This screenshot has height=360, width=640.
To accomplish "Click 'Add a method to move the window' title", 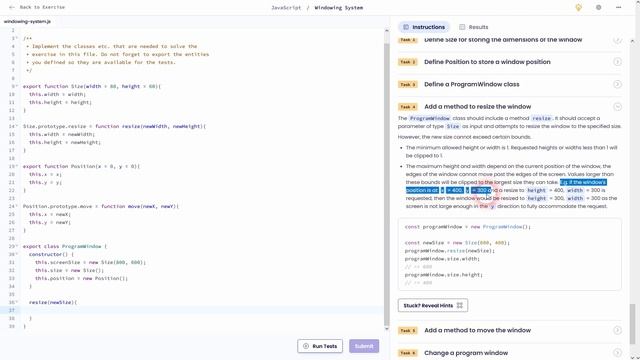I will 478,330.
